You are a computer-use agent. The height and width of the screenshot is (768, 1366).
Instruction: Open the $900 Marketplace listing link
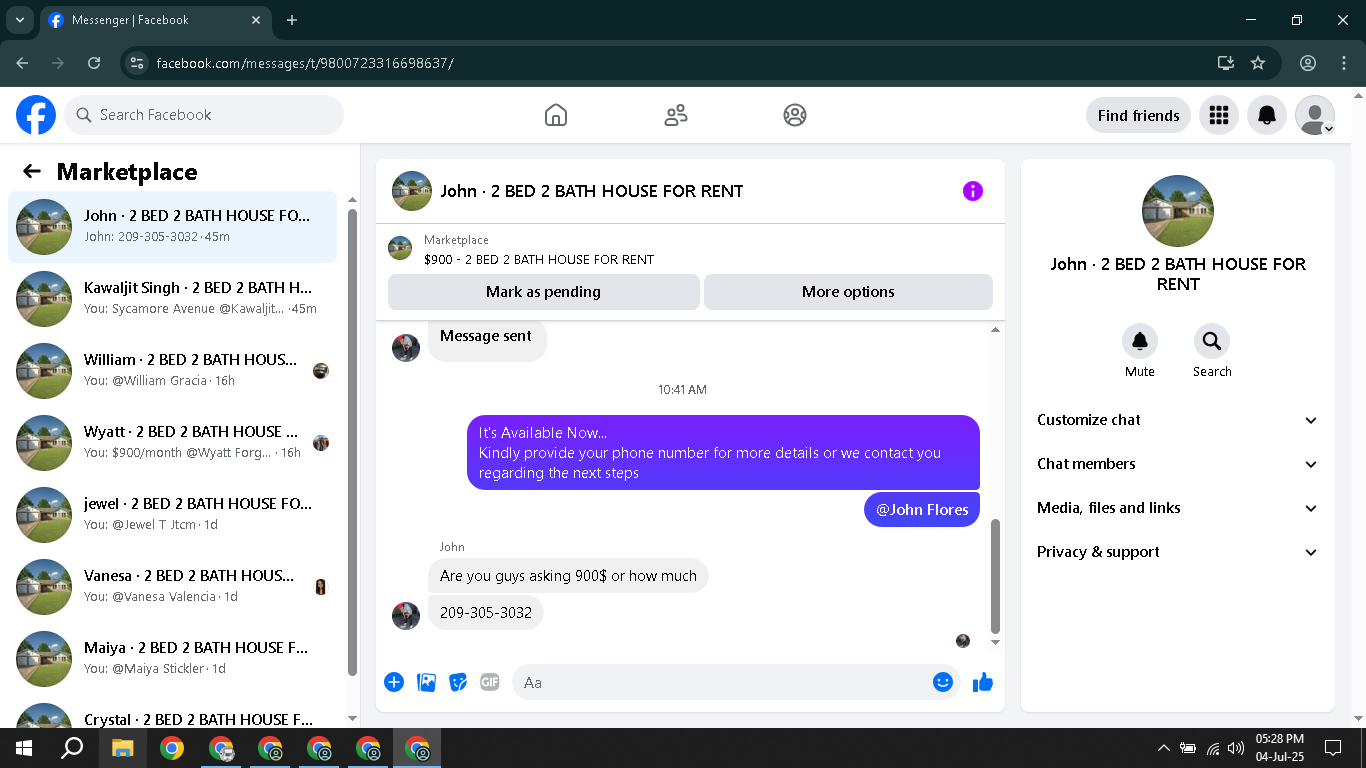click(539, 259)
